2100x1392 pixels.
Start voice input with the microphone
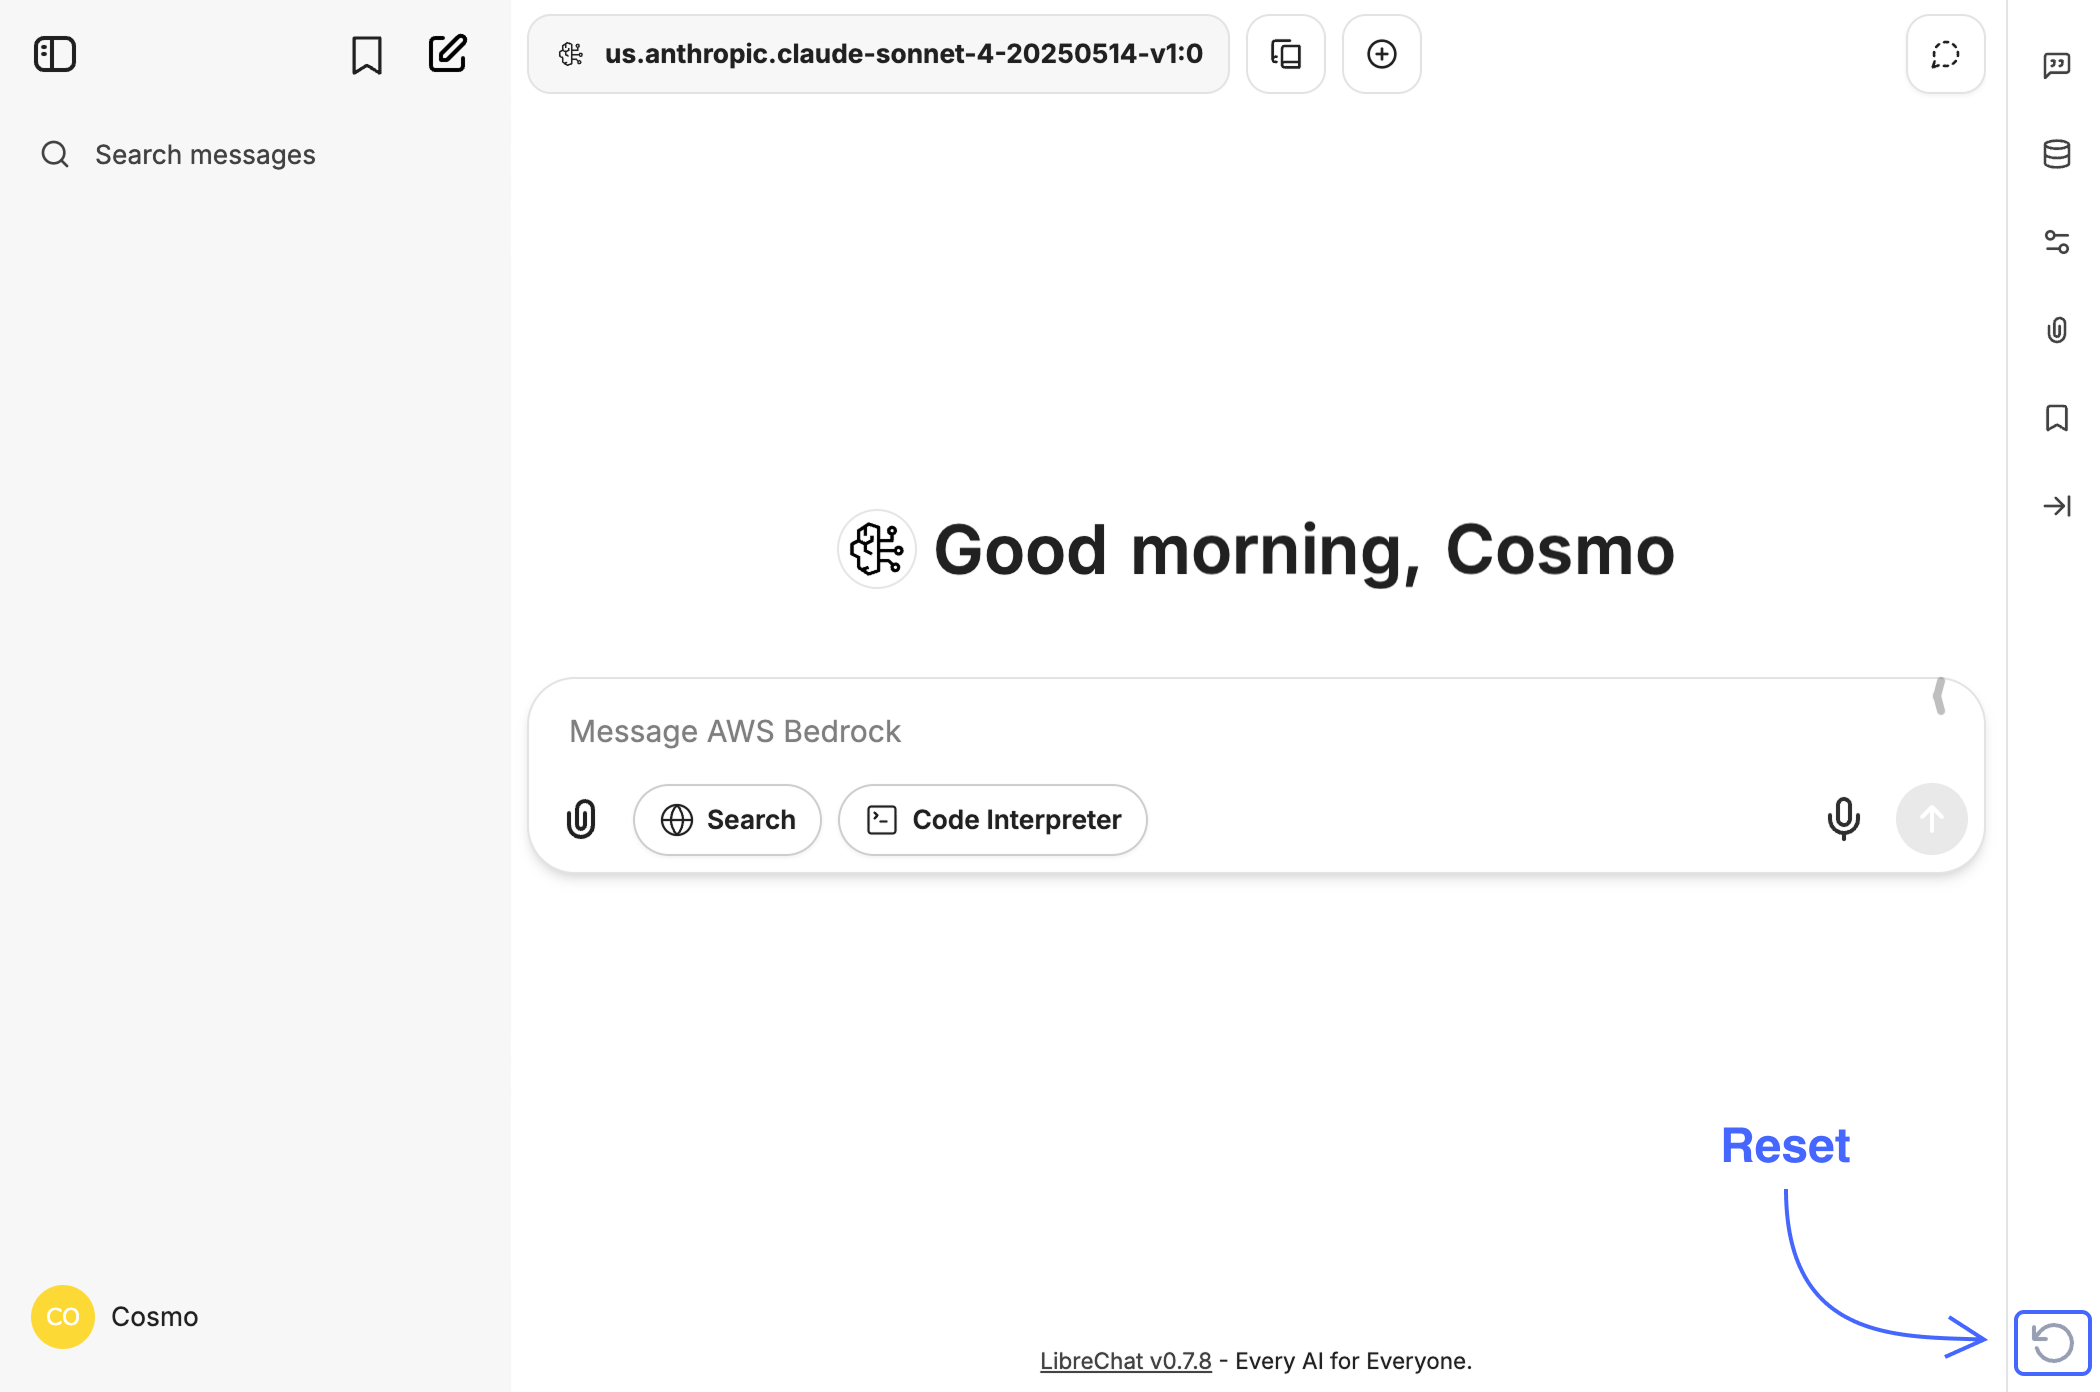pyautogui.click(x=1843, y=819)
